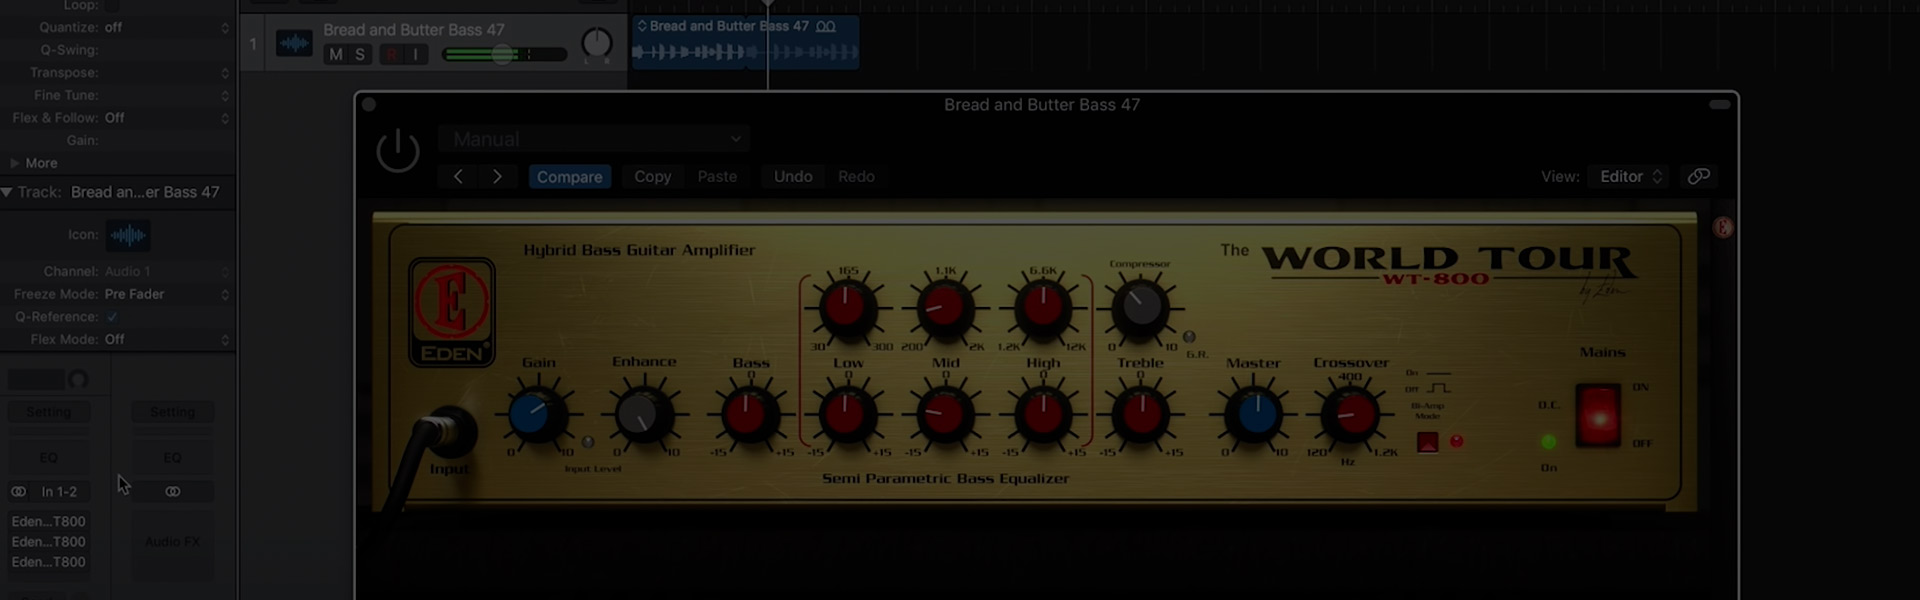The height and width of the screenshot is (600, 1920).
Task: Click the Compare button
Action: 569,177
